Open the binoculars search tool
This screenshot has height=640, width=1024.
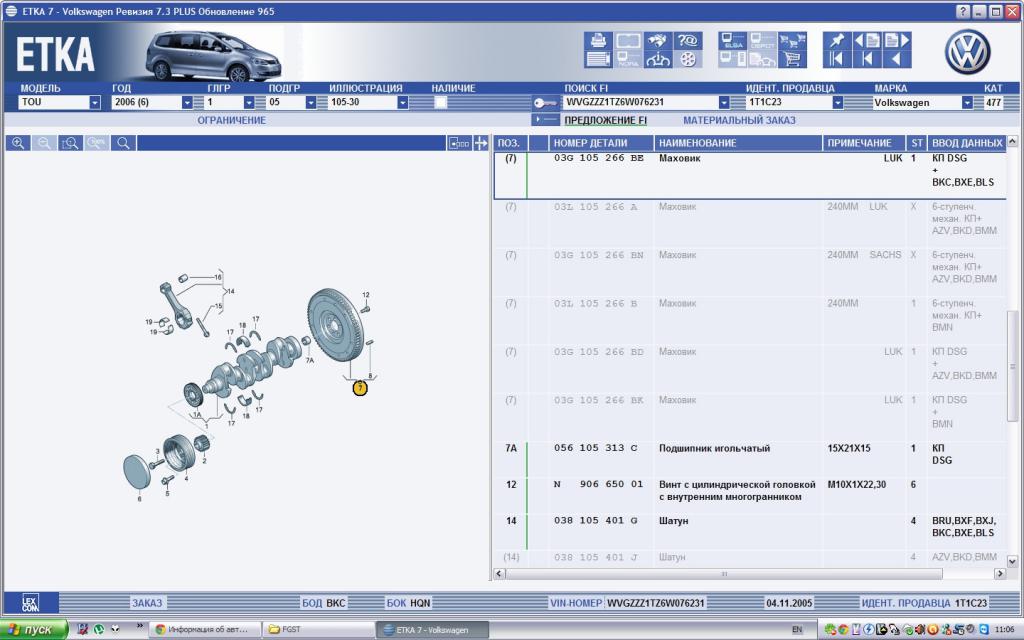tap(658, 40)
